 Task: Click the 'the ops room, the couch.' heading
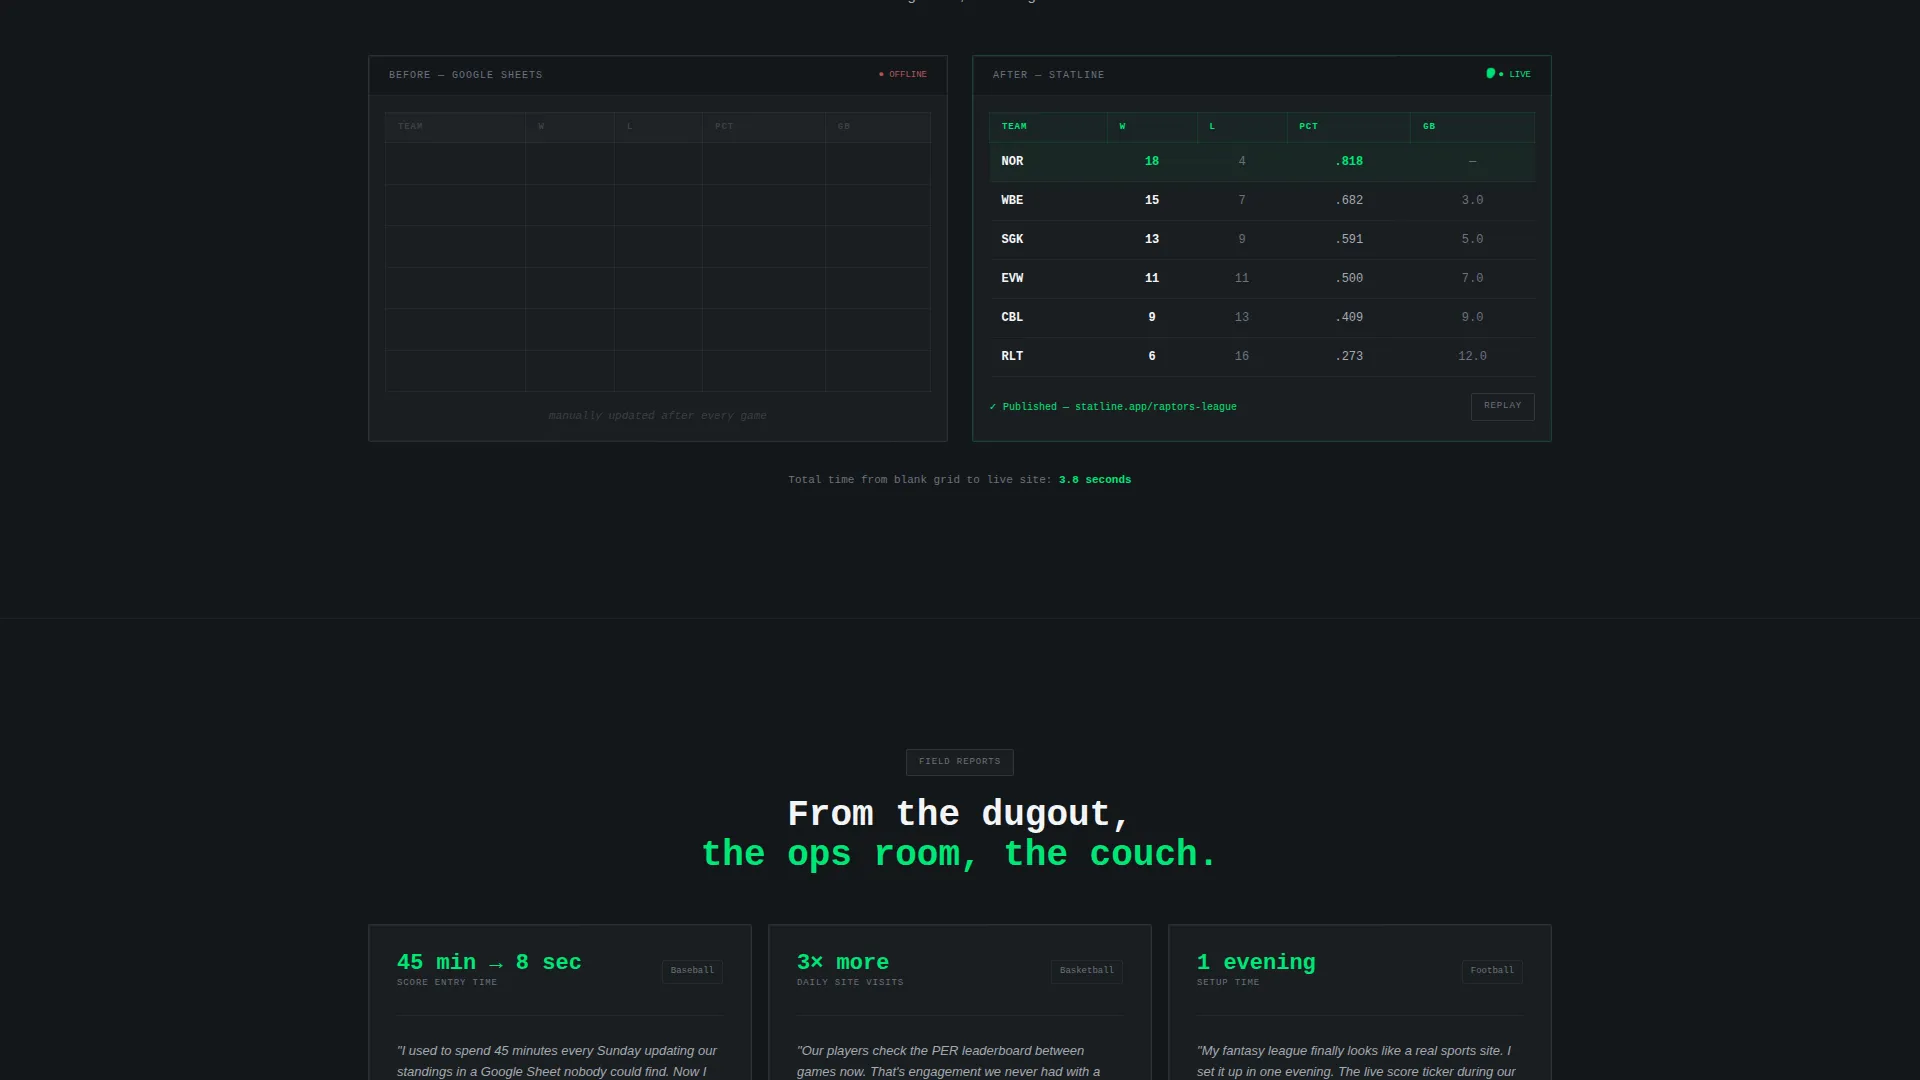tap(959, 854)
